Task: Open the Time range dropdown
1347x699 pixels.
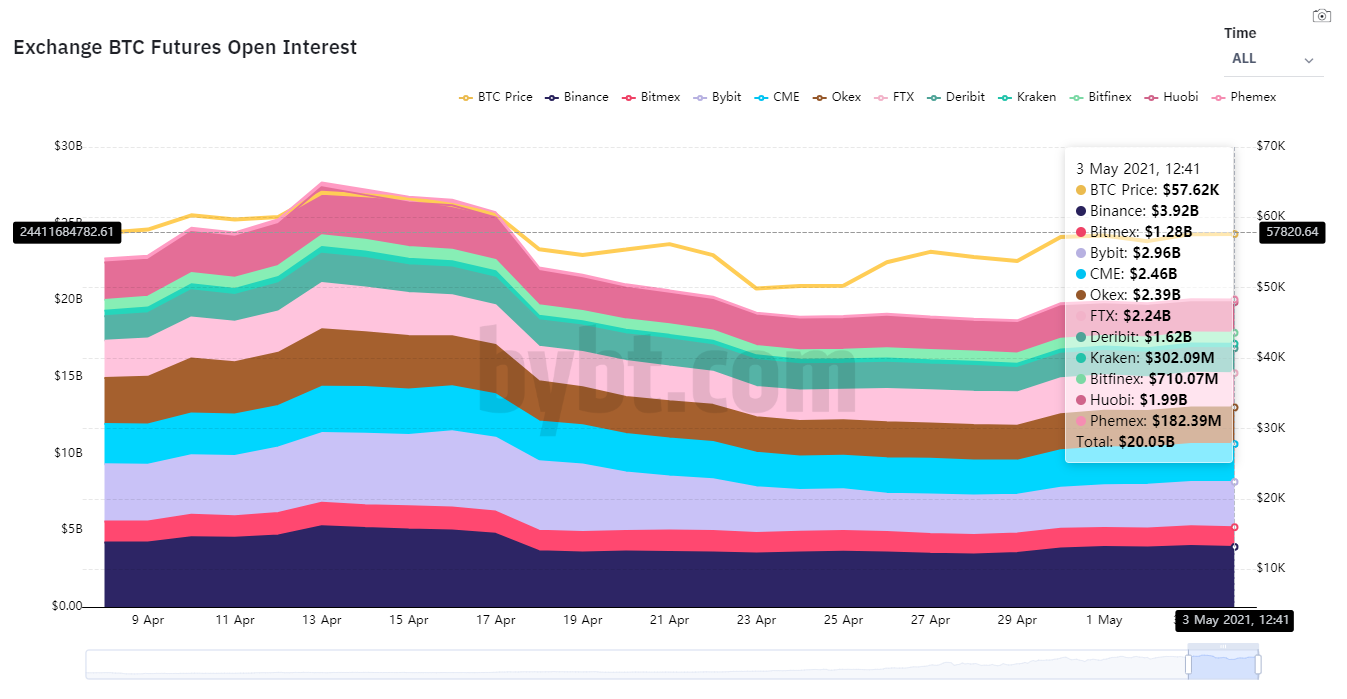Action: tap(1273, 59)
